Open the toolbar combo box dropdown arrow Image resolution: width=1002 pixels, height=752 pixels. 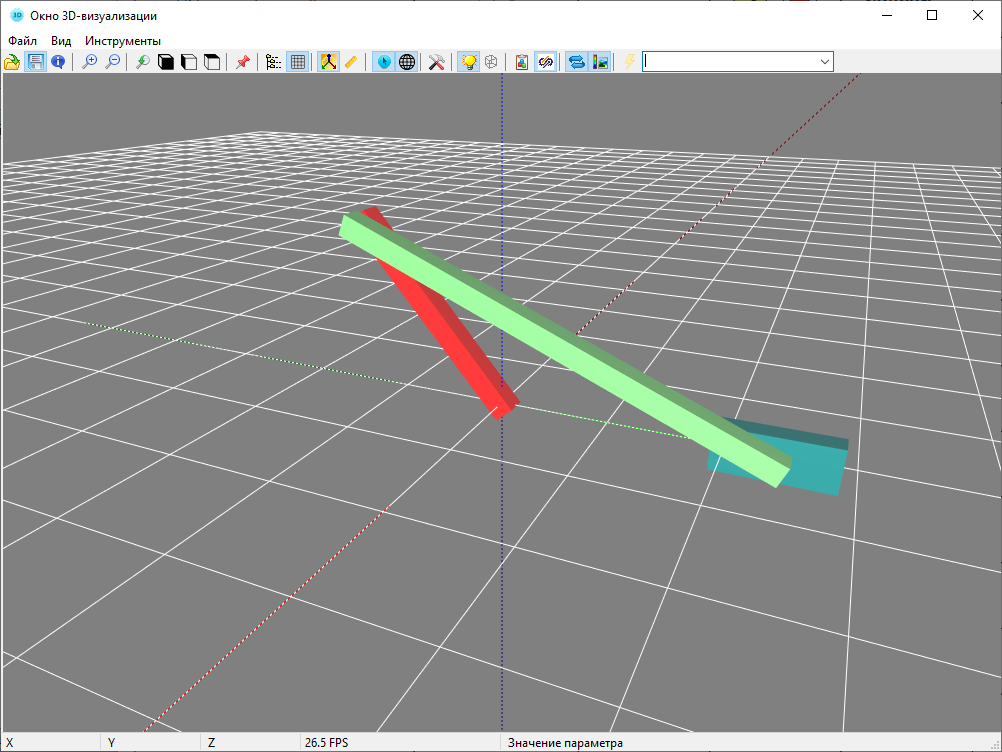tap(825, 62)
